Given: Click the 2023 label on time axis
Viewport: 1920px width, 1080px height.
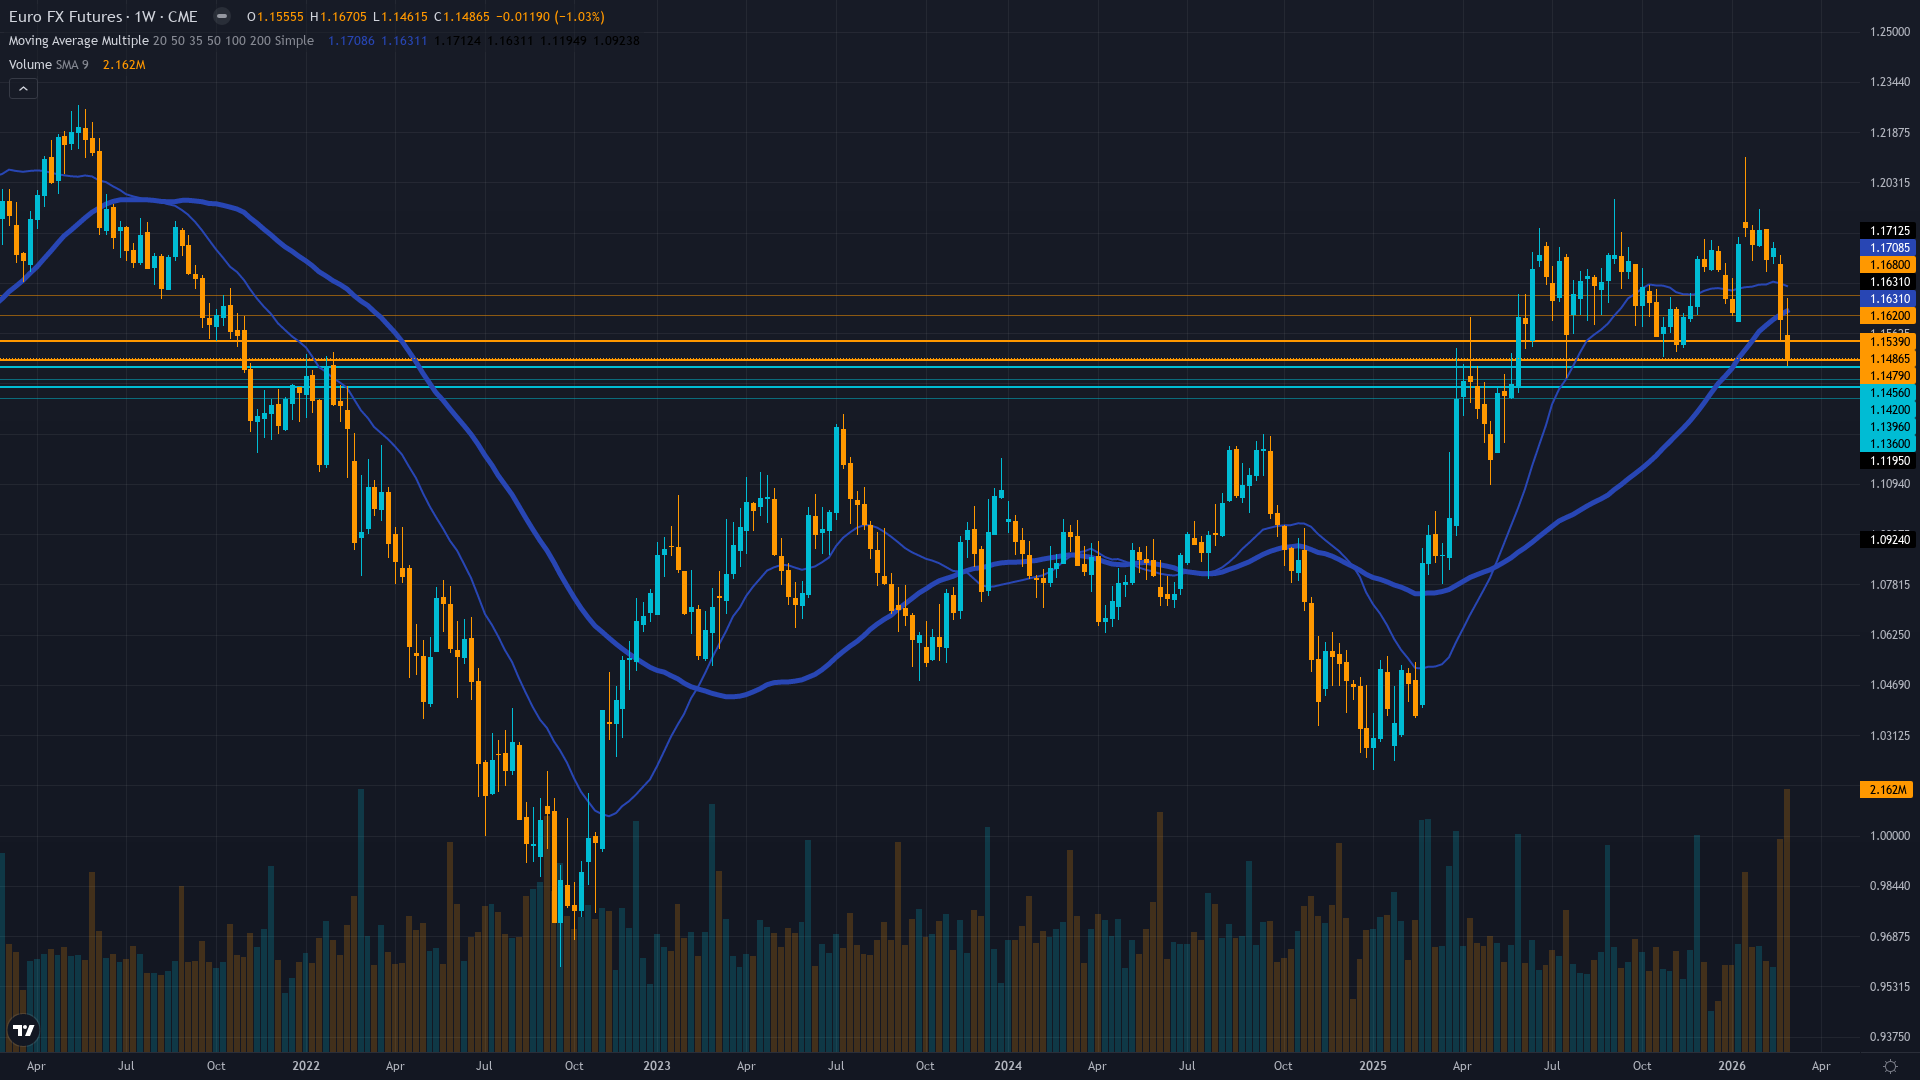Looking at the screenshot, I should pos(657,1066).
